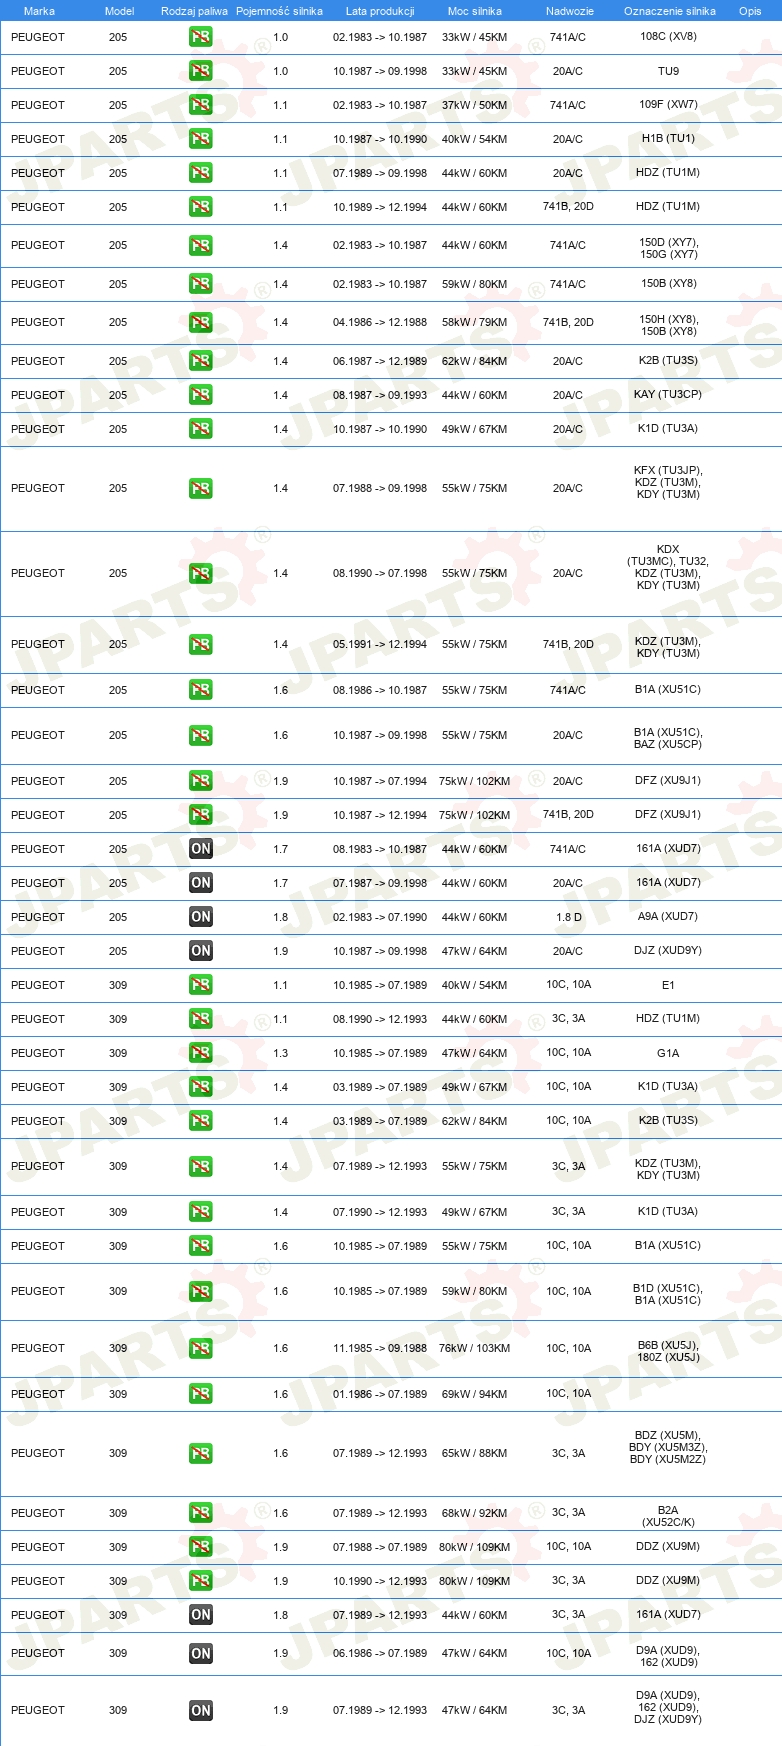This screenshot has width=782, height=1746.
Task: Select the engine code 108C (XV8)
Action: (668, 36)
